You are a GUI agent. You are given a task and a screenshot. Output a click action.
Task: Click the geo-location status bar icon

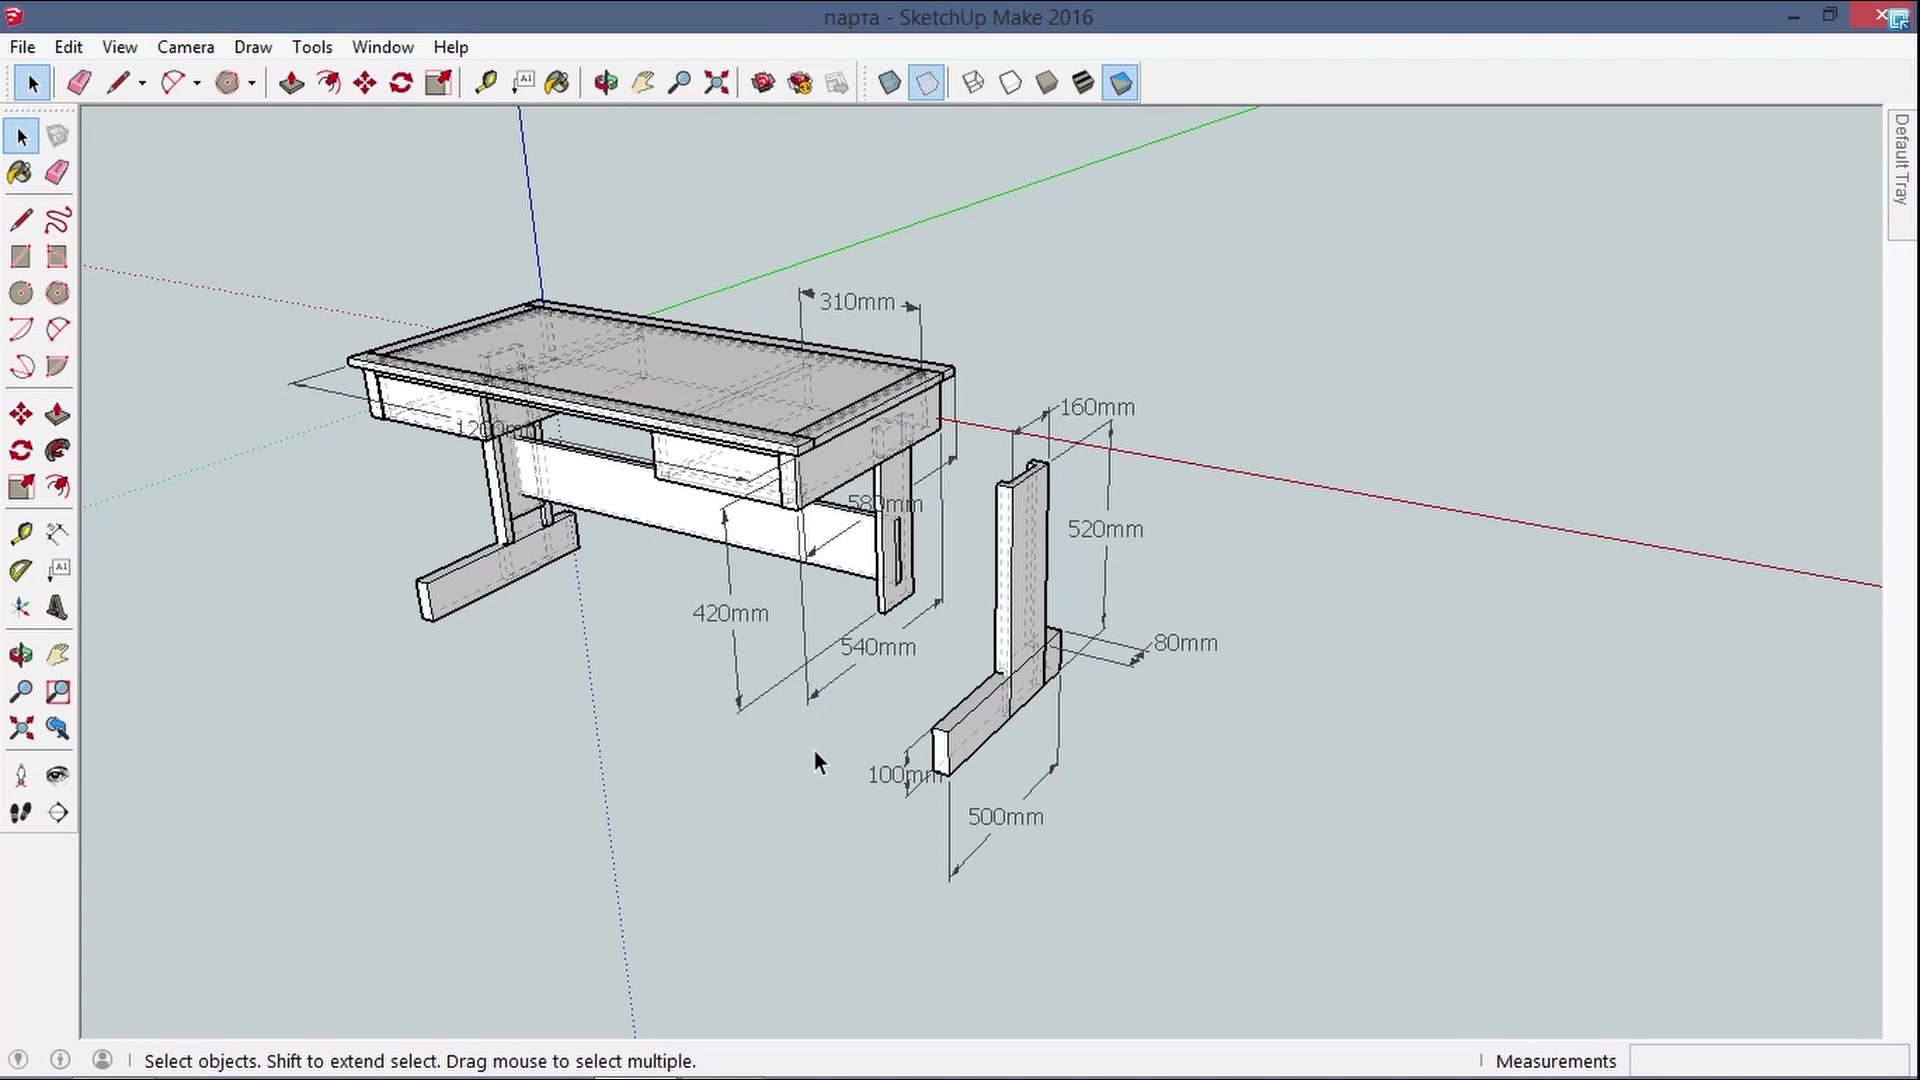(x=18, y=1060)
